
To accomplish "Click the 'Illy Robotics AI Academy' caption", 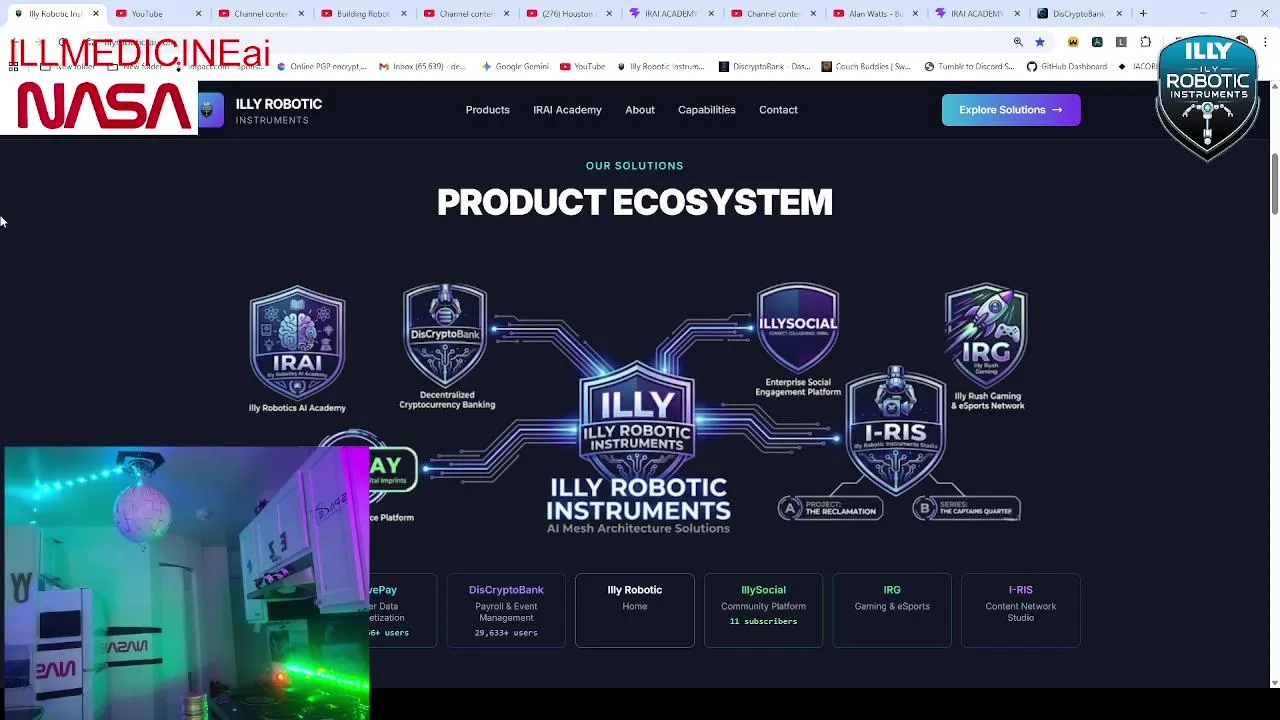I will click(297, 408).
